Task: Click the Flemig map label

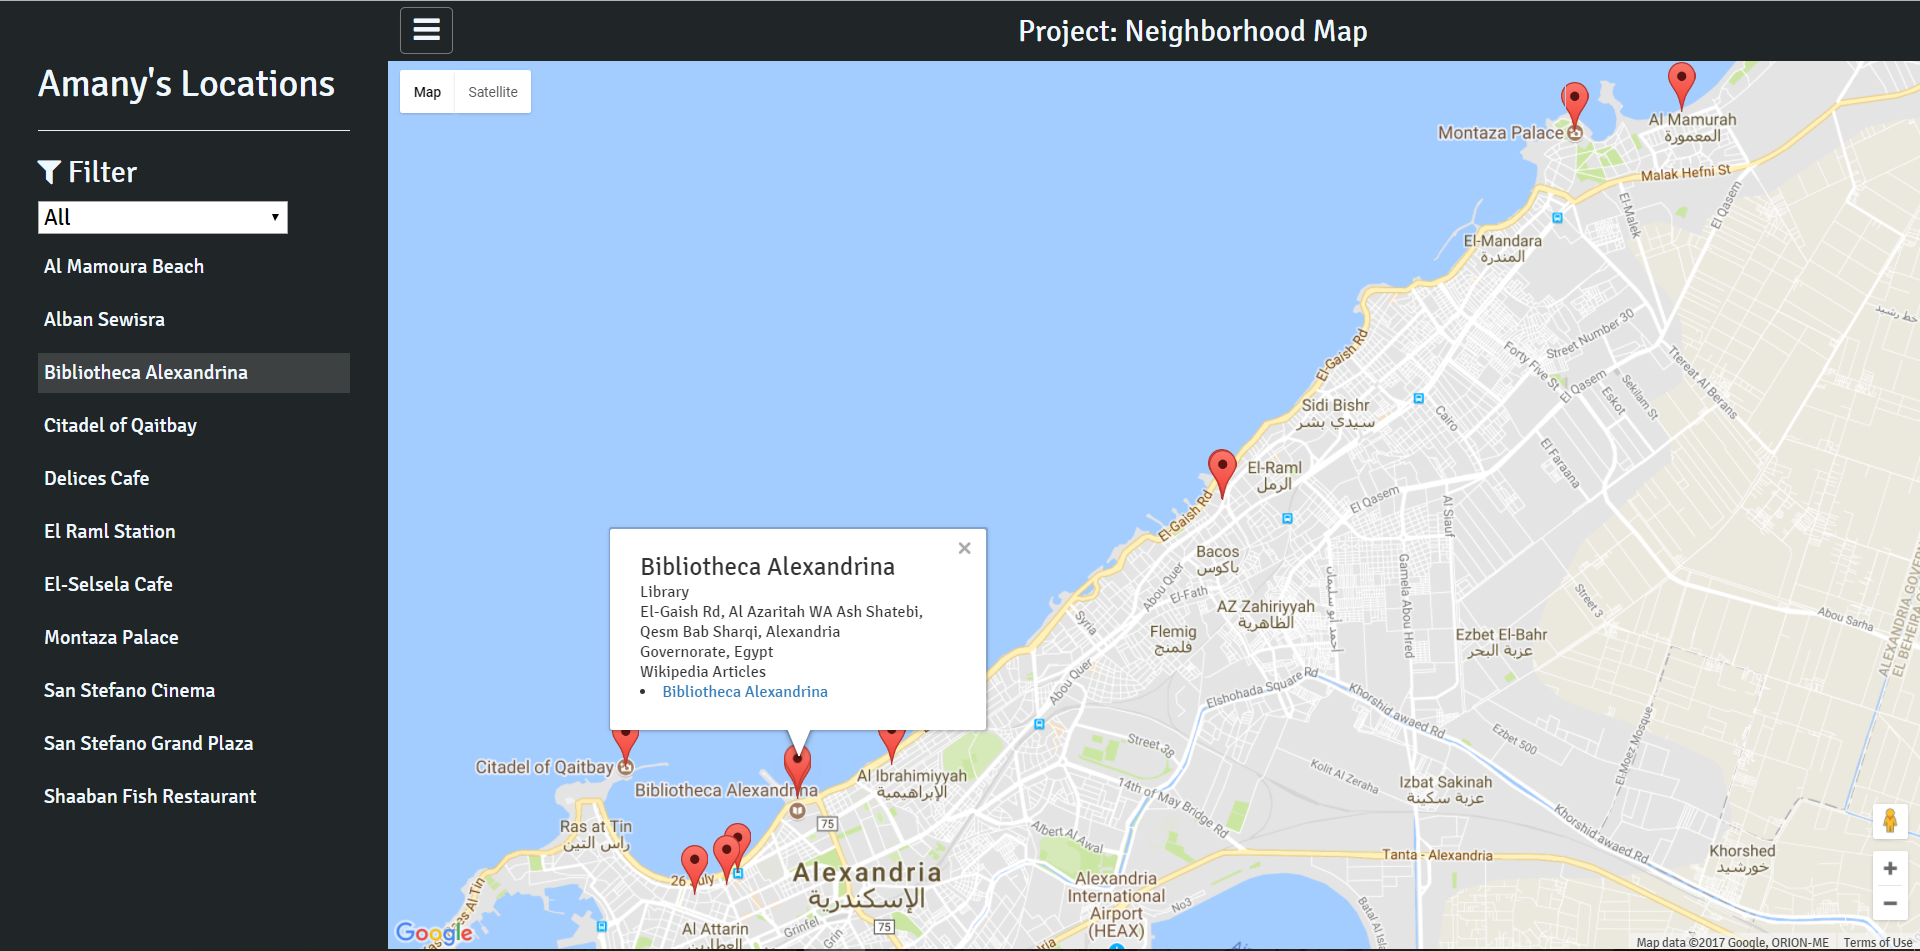Action: click(x=1173, y=640)
